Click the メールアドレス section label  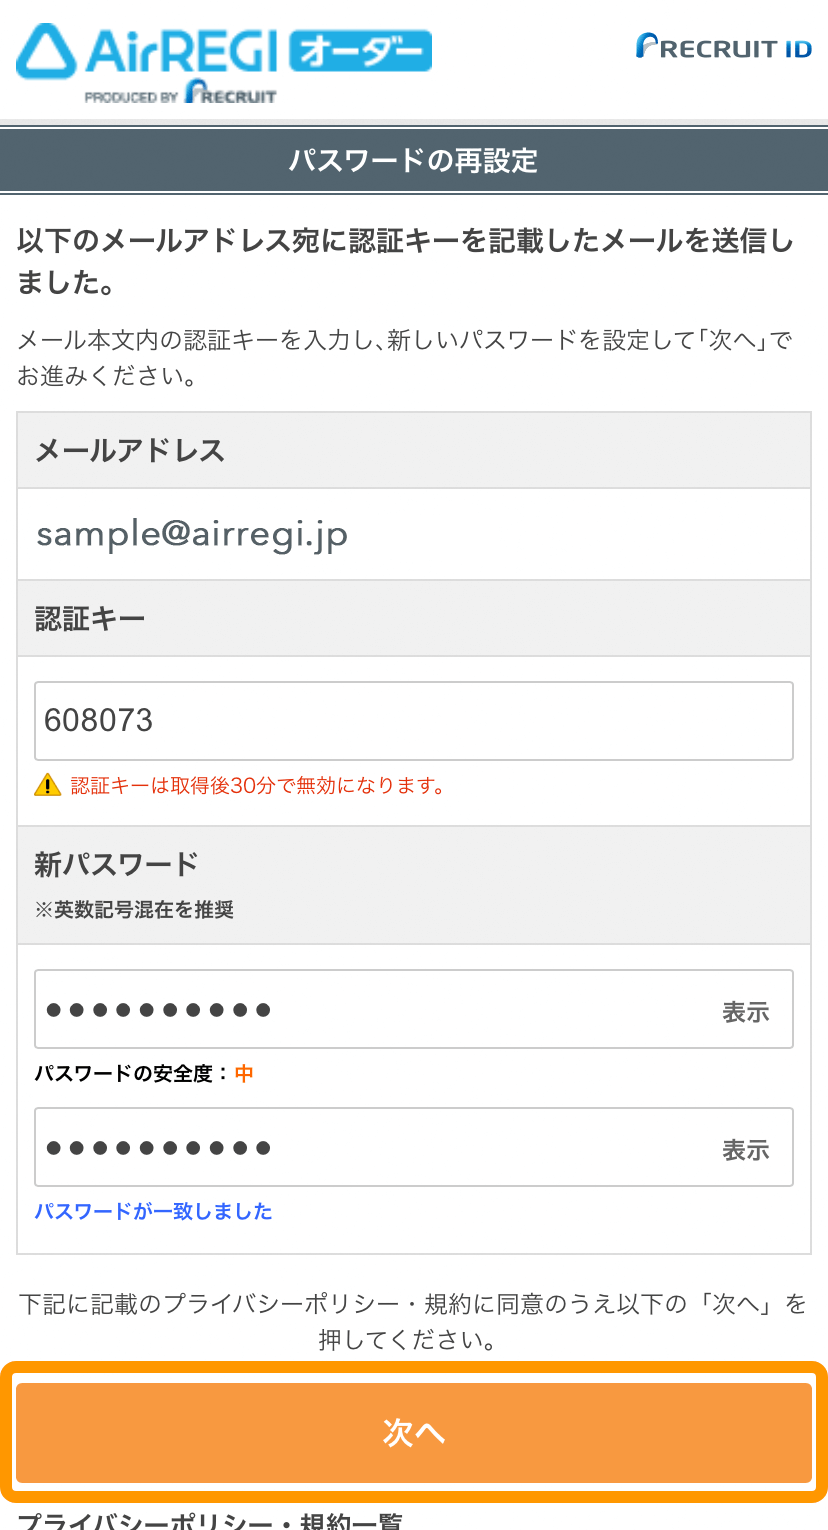point(130,451)
